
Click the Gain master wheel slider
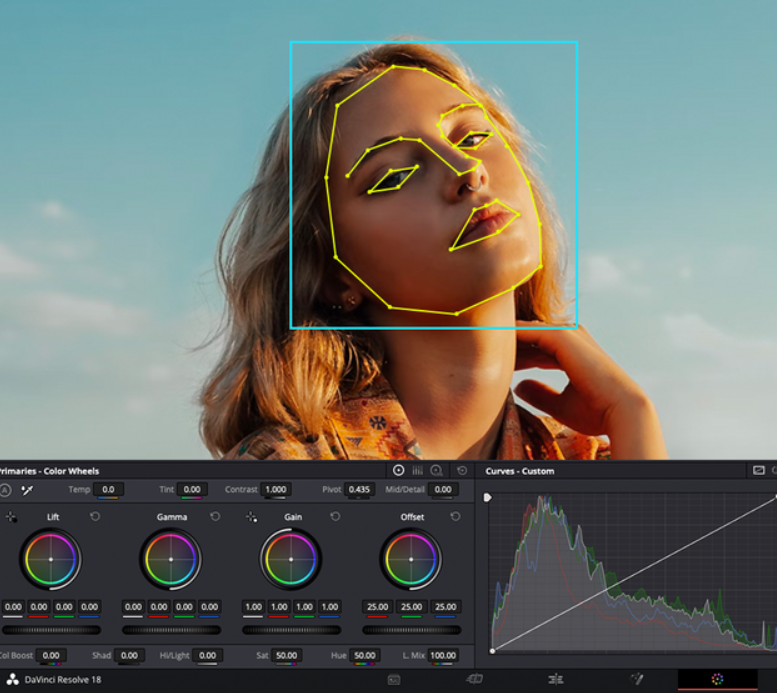point(291,630)
